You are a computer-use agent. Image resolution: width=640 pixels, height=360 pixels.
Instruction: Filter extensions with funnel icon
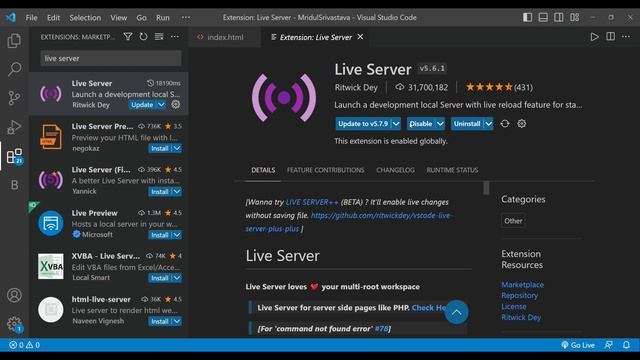[x=128, y=37]
